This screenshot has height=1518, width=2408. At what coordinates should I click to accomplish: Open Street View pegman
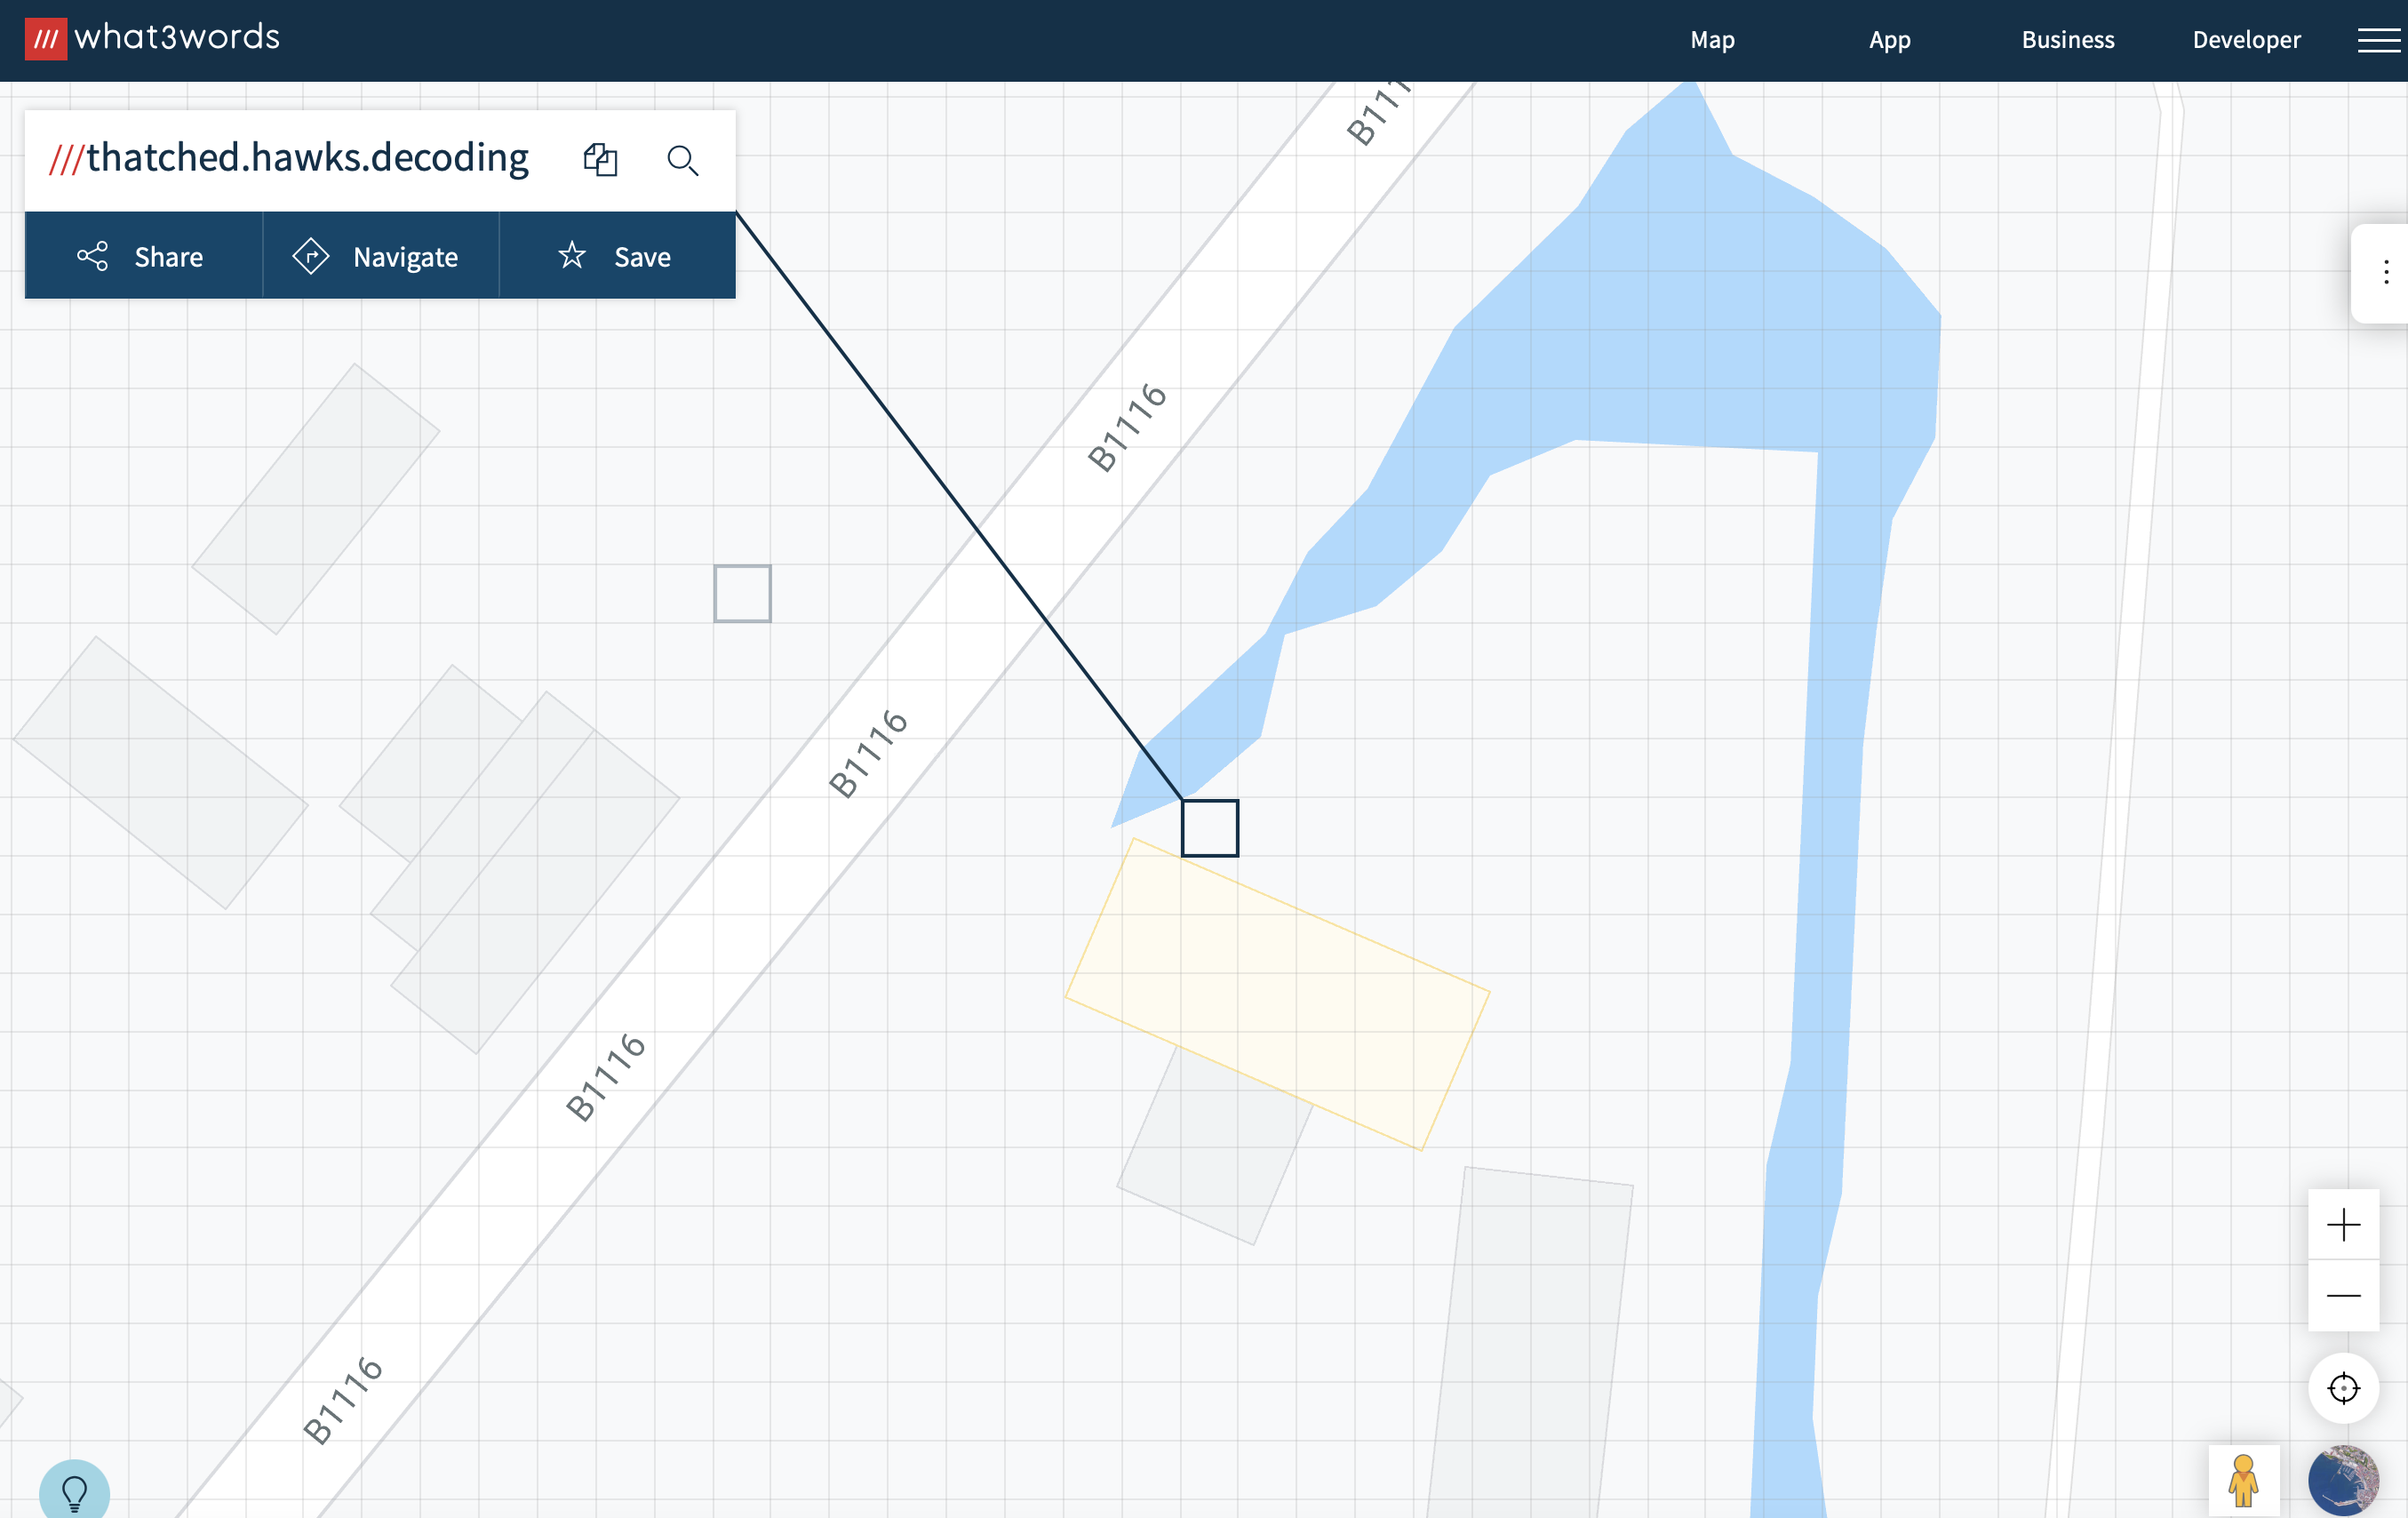[2244, 1480]
